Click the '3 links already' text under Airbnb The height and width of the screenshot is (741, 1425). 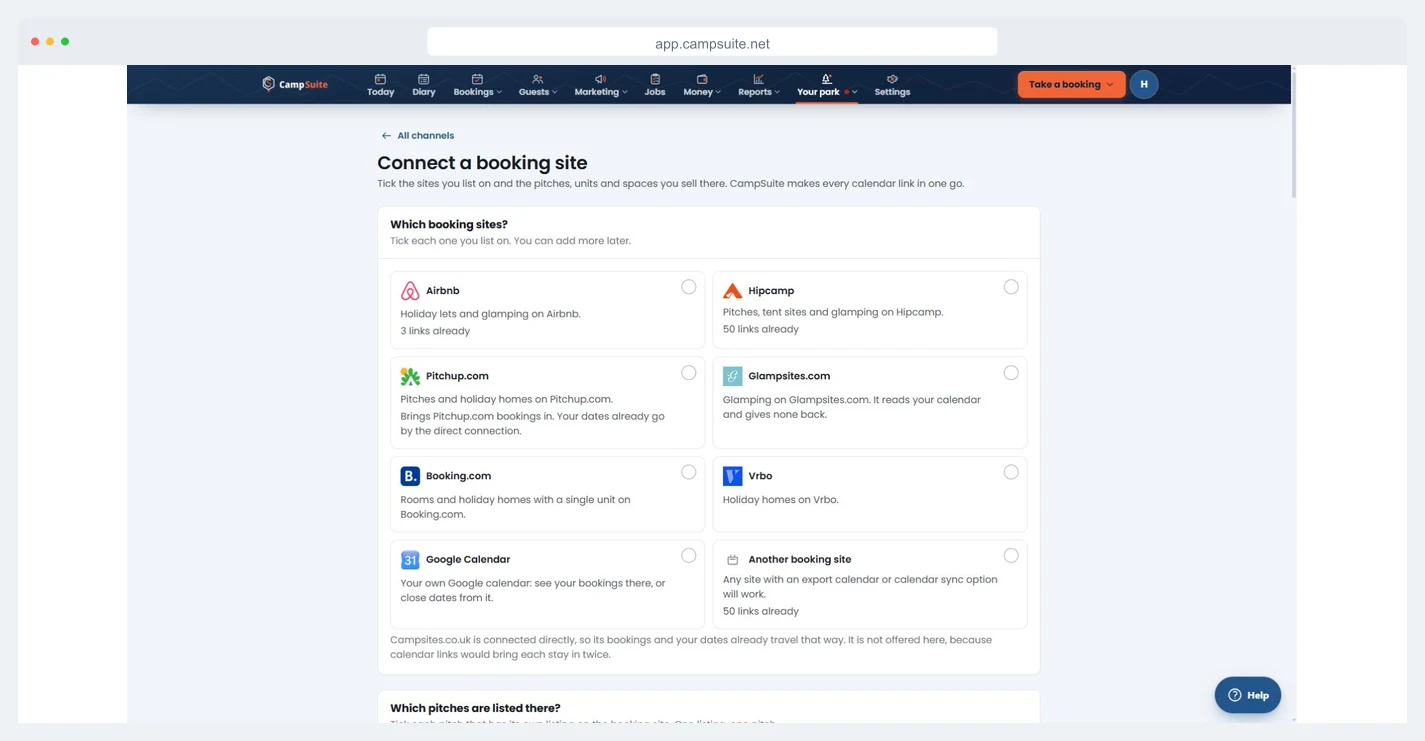[435, 331]
